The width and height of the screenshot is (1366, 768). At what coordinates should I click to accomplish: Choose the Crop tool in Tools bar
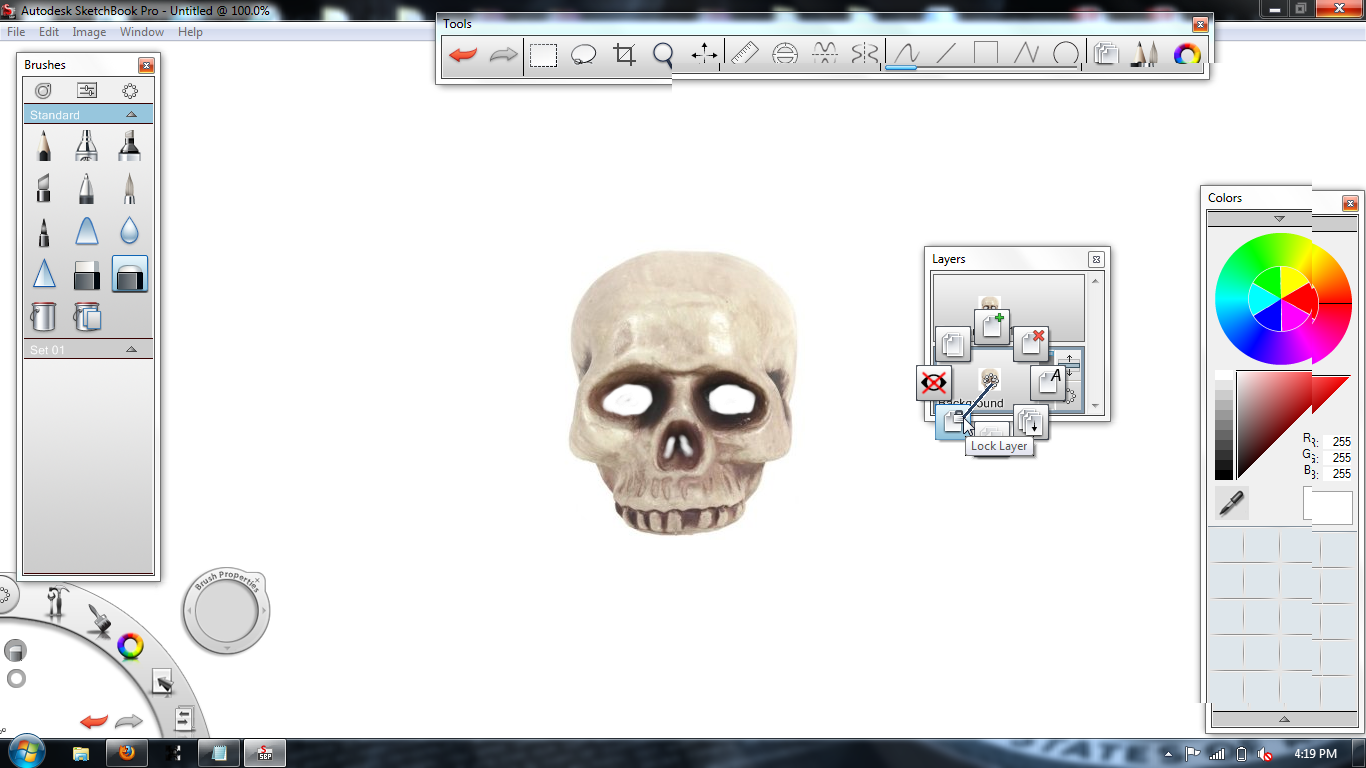[x=624, y=55]
